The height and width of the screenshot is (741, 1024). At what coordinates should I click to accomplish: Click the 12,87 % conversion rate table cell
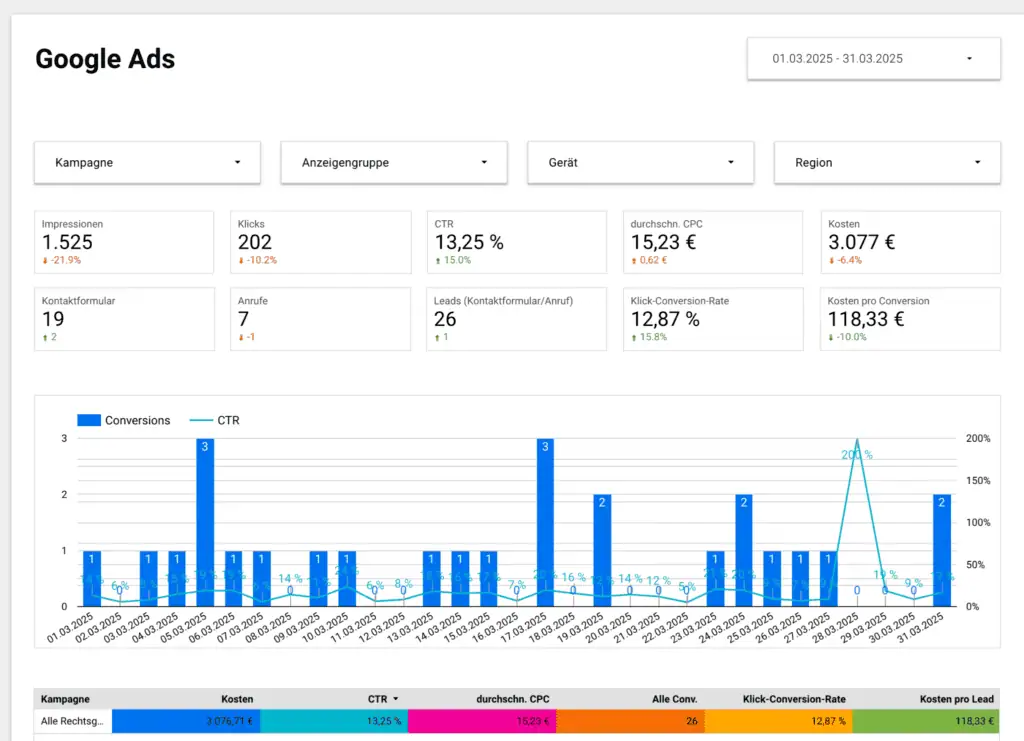778,721
